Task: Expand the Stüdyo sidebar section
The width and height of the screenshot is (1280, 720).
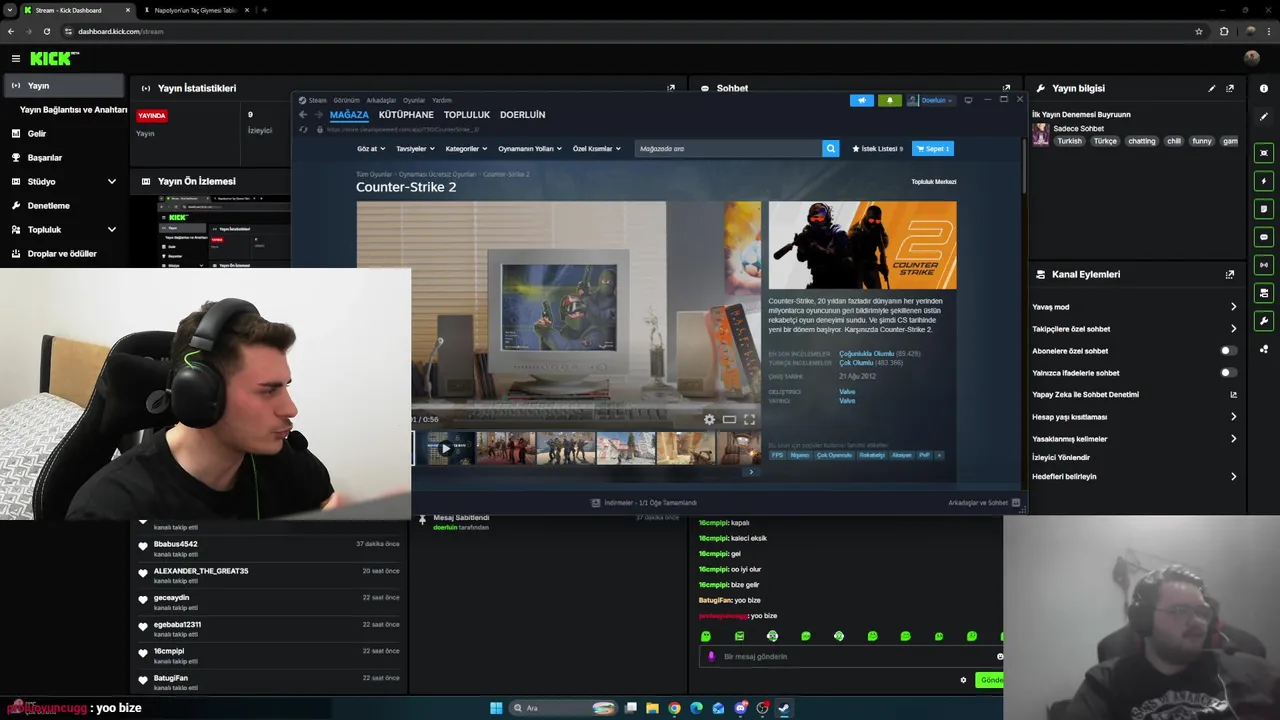Action: [x=63, y=182]
